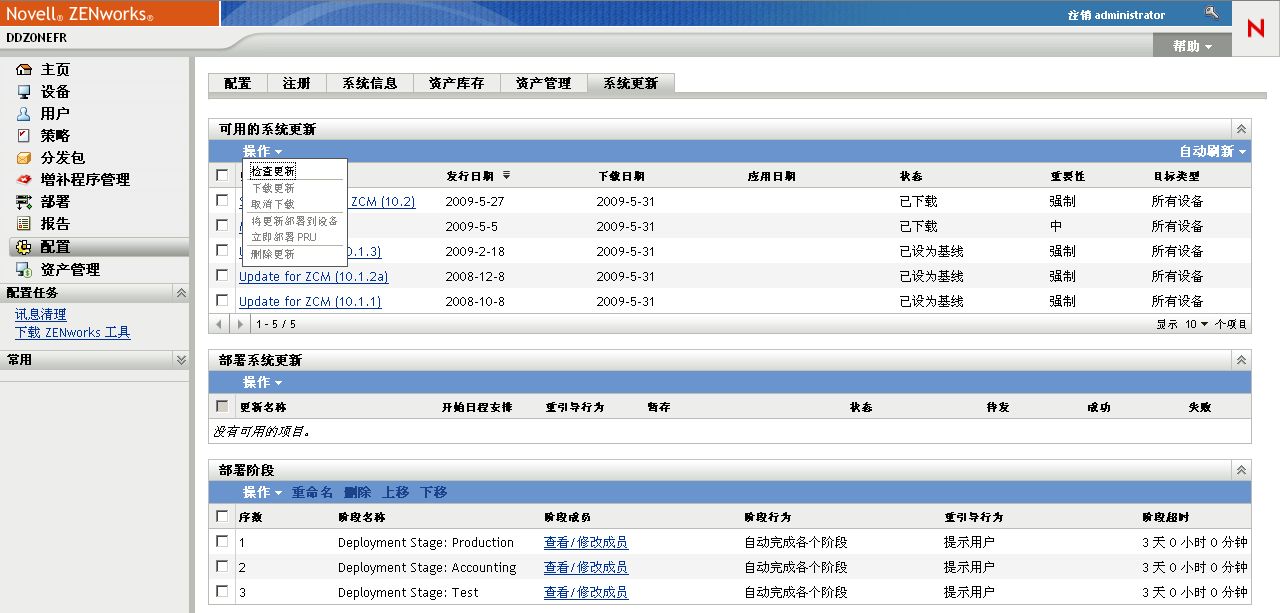Viewport: 1280px width, 613px height.
Task: Tick checkbox for Deployment Stage: Test
Action: 222,592
